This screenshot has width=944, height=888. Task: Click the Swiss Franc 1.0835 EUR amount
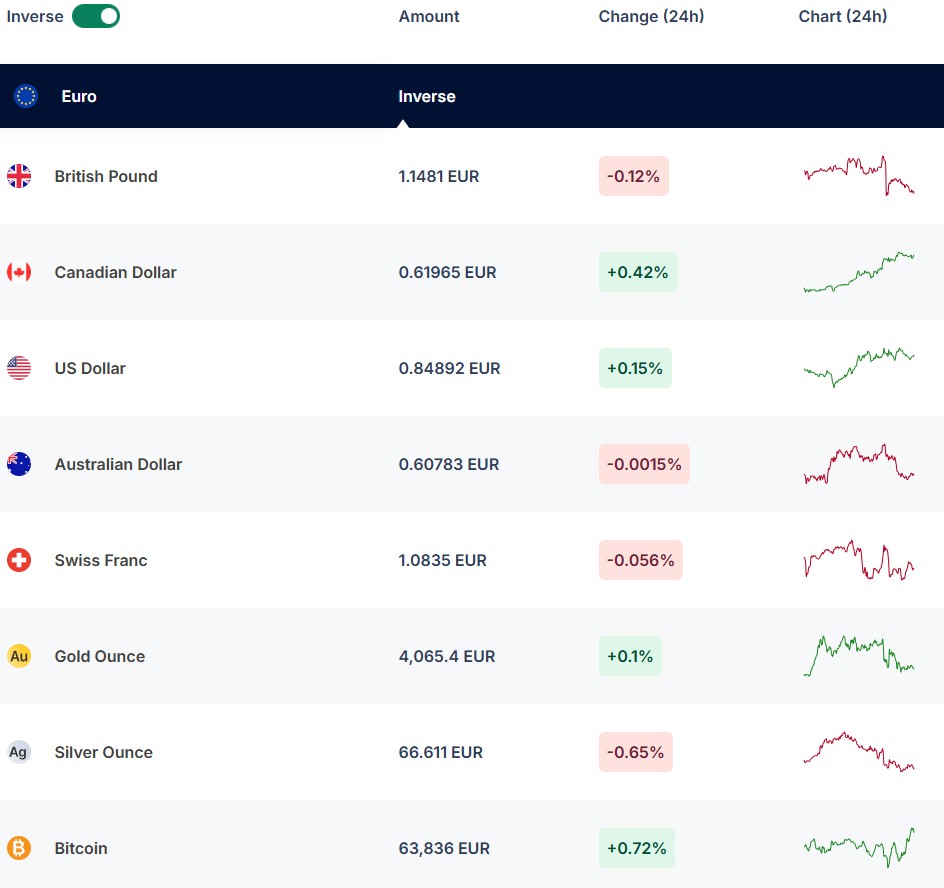442,560
